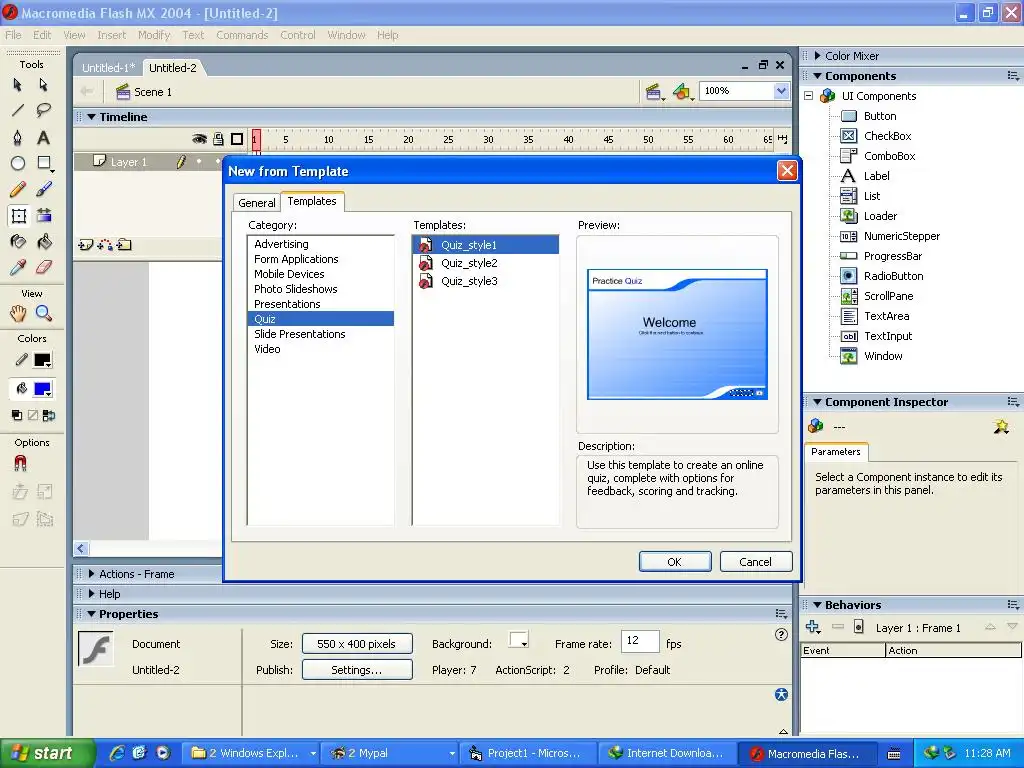The width and height of the screenshot is (1024, 768).
Task: Open the stage zoom 100% dropdown
Action: [x=781, y=91]
